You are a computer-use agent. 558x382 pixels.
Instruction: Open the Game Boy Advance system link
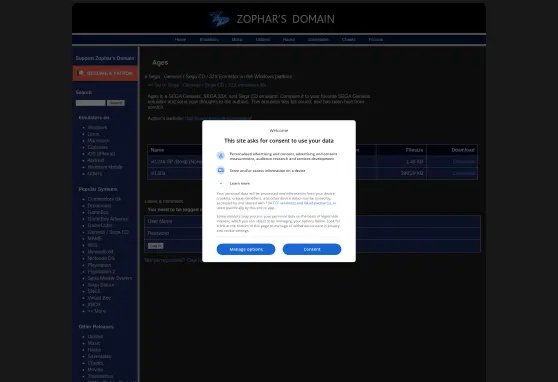108,219
